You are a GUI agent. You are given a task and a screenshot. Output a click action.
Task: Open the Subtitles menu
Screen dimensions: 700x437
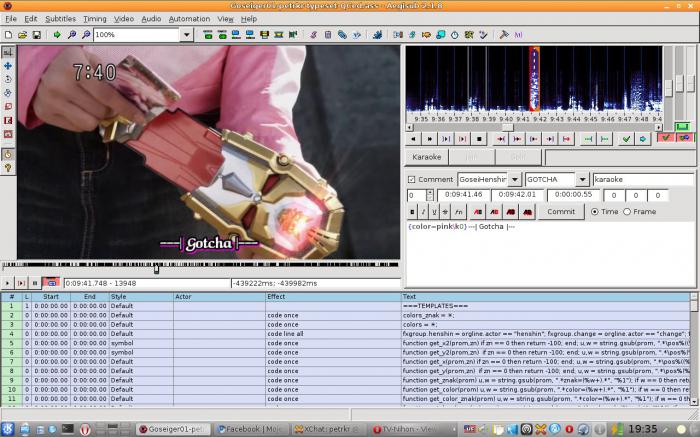tap(60, 19)
